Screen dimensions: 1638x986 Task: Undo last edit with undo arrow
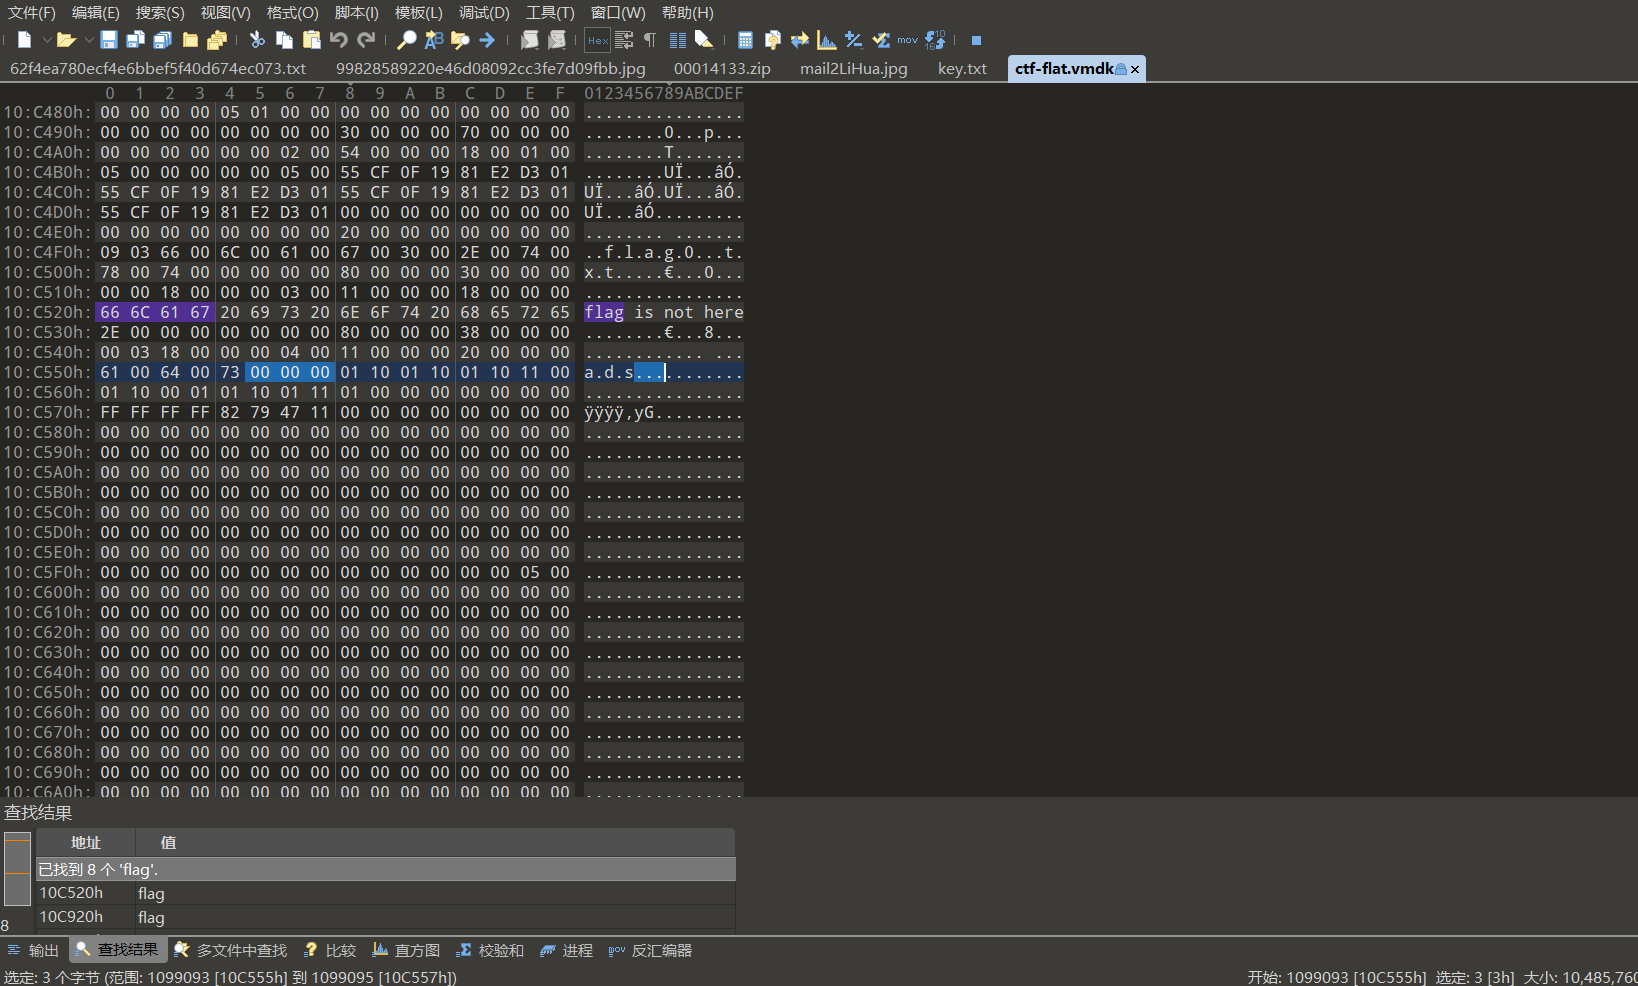coord(338,40)
